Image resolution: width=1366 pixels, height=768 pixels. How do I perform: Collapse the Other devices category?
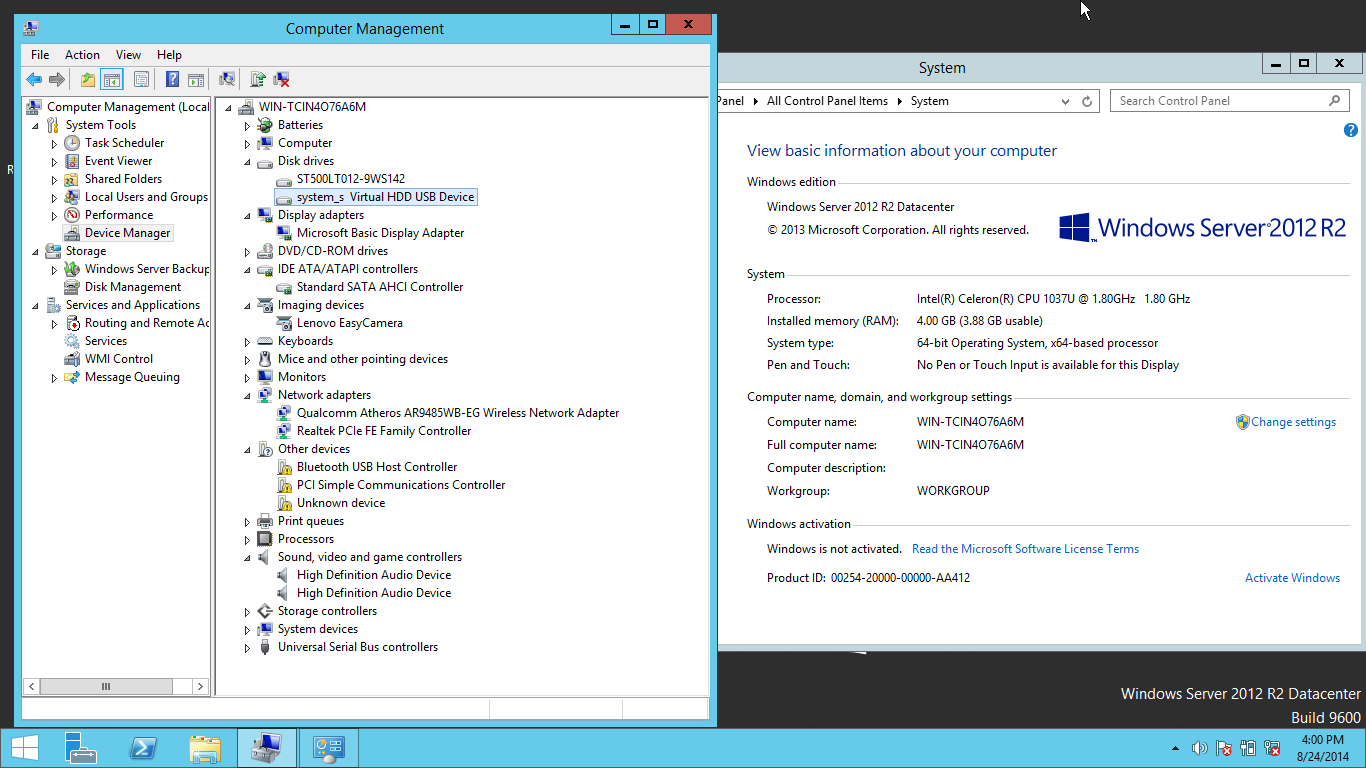pos(248,449)
